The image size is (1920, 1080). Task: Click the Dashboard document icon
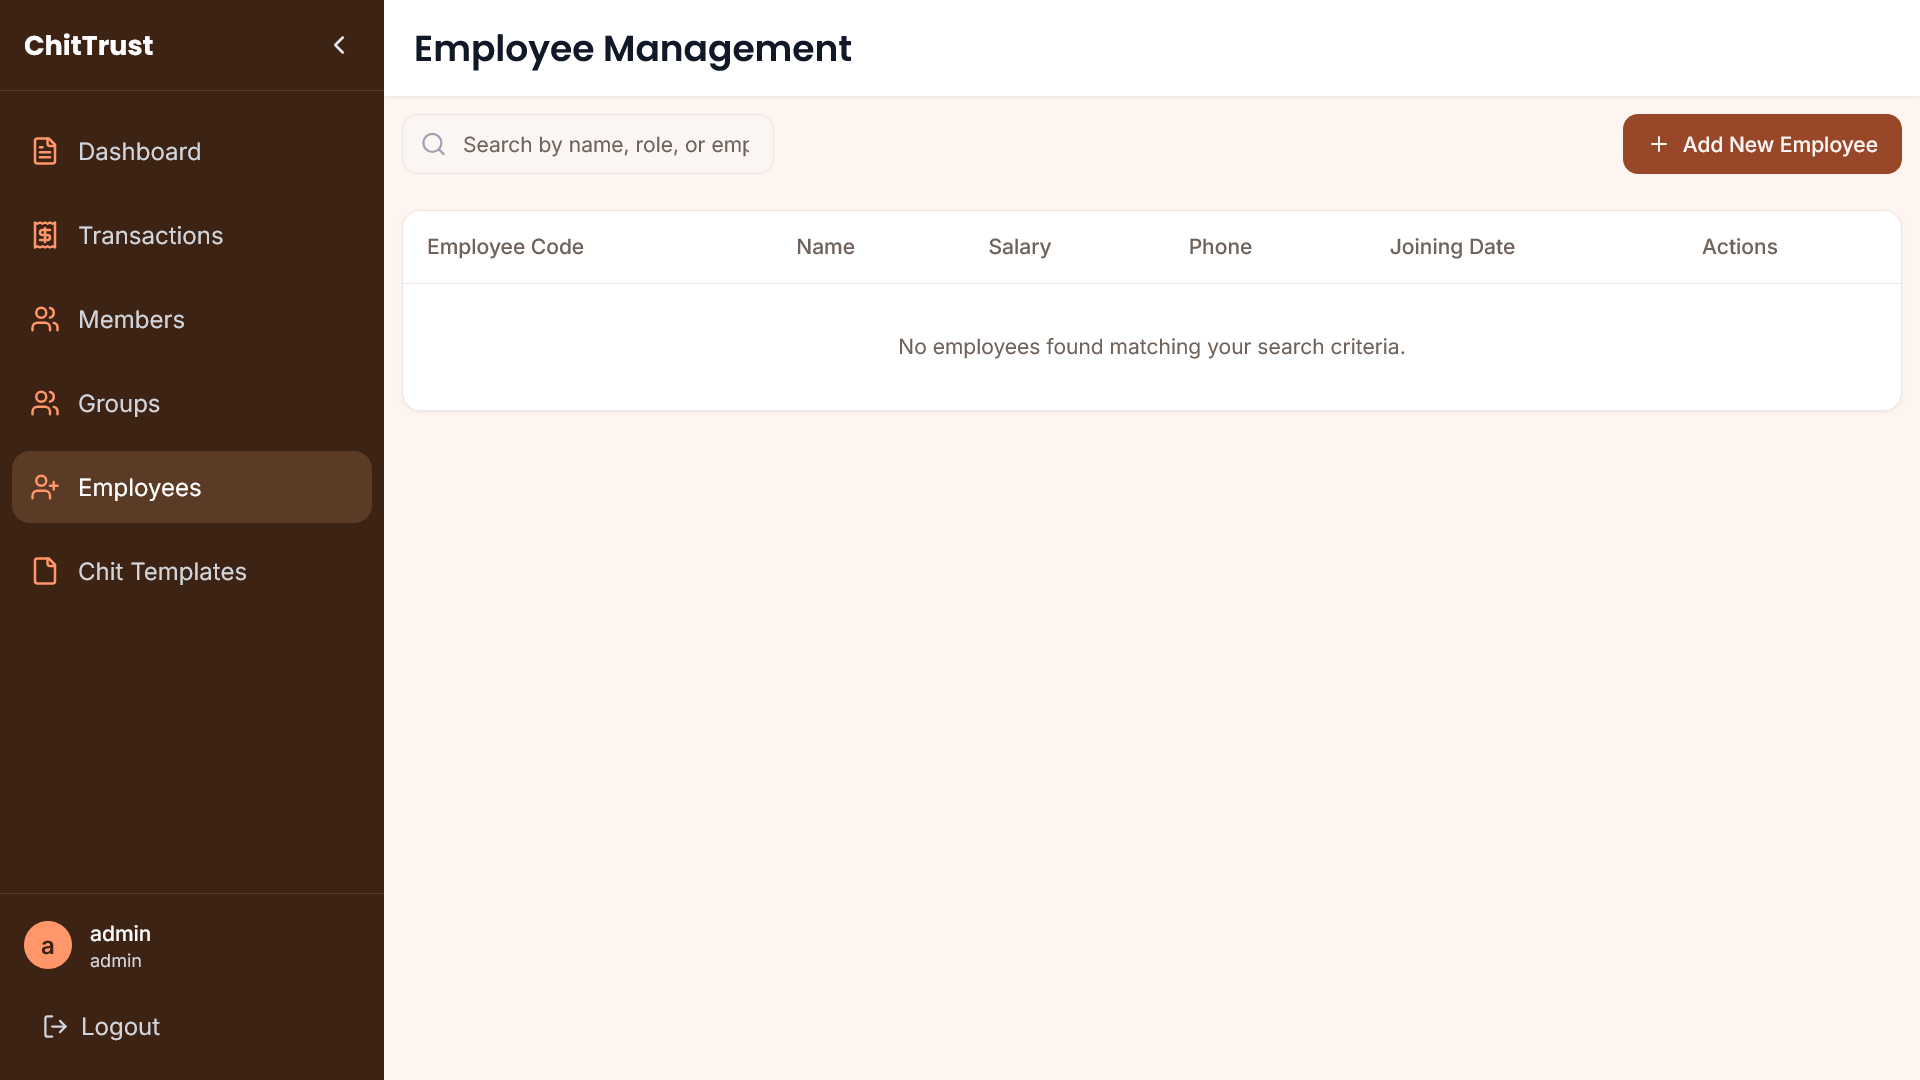click(x=45, y=151)
